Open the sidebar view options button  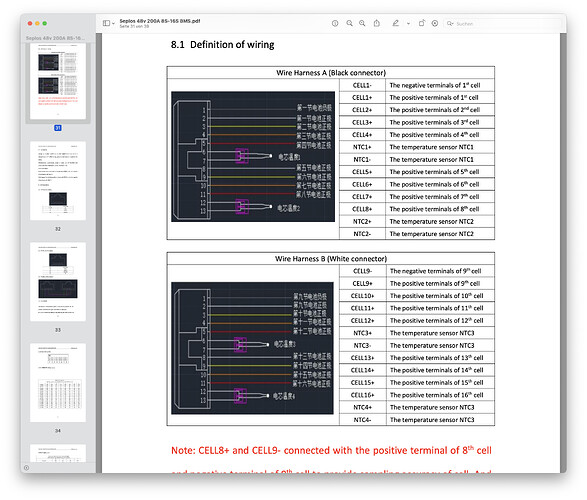point(106,23)
